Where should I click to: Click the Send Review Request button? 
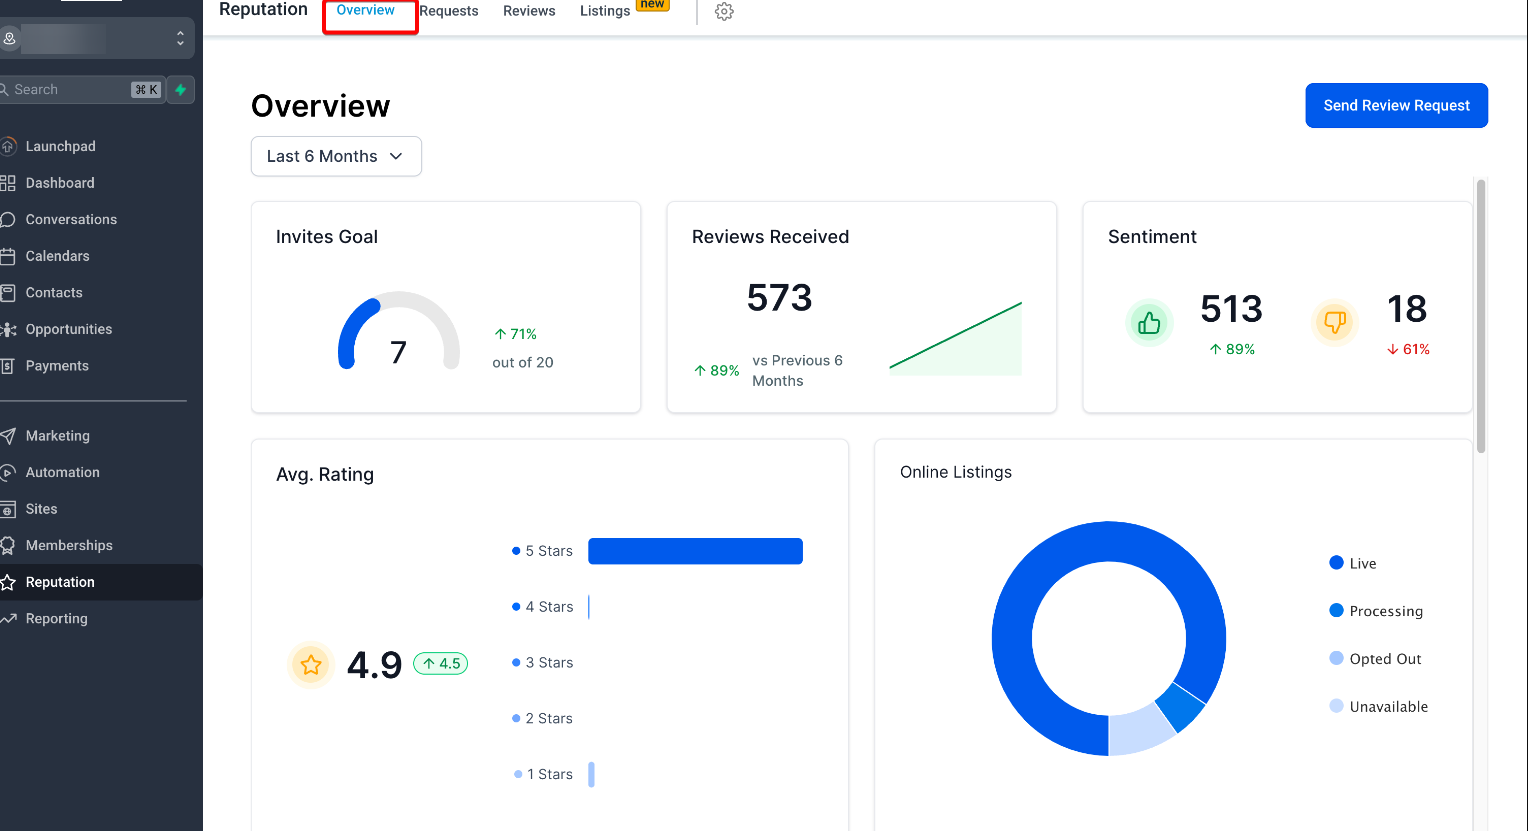point(1396,105)
